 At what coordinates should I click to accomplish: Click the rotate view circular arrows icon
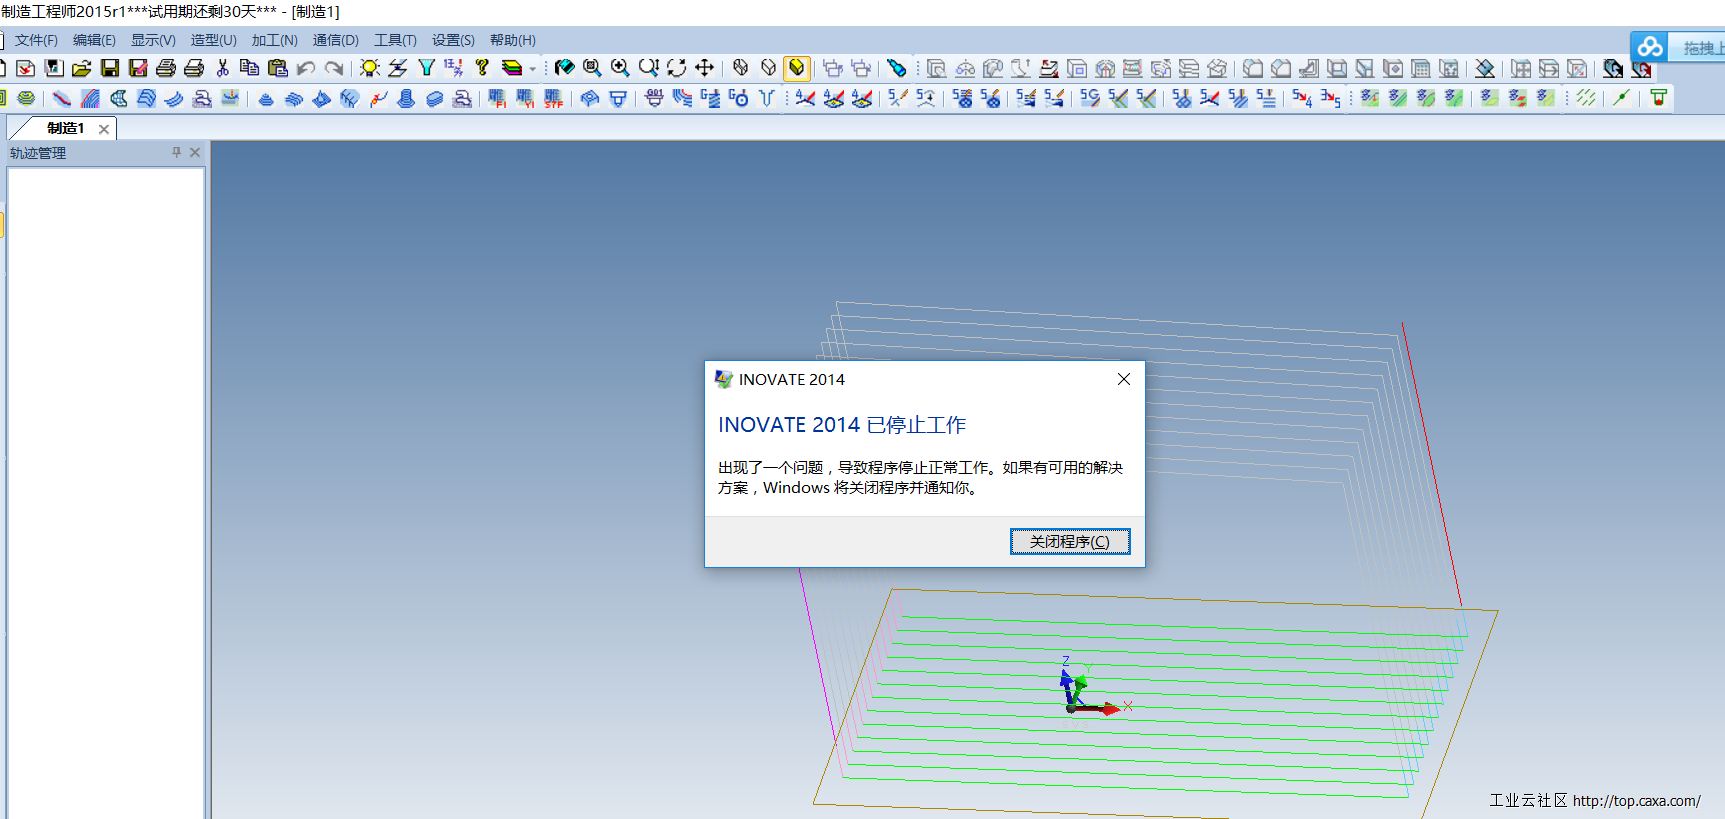[676, 68]
